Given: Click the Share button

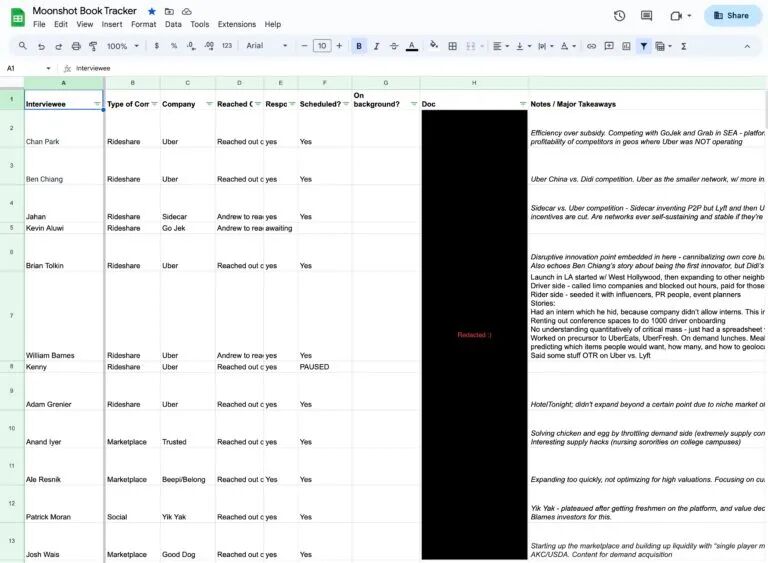Looking at the screenshot, I should (x=732, y=16).
